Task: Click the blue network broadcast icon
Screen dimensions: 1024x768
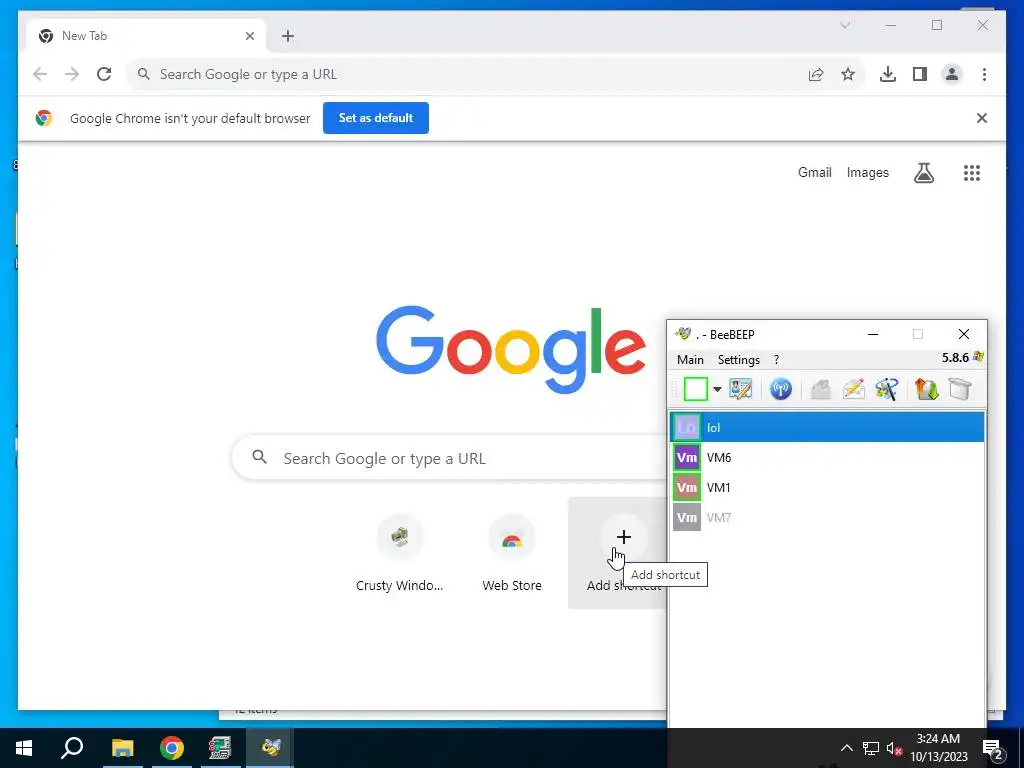Action: (x=780, y=389)
